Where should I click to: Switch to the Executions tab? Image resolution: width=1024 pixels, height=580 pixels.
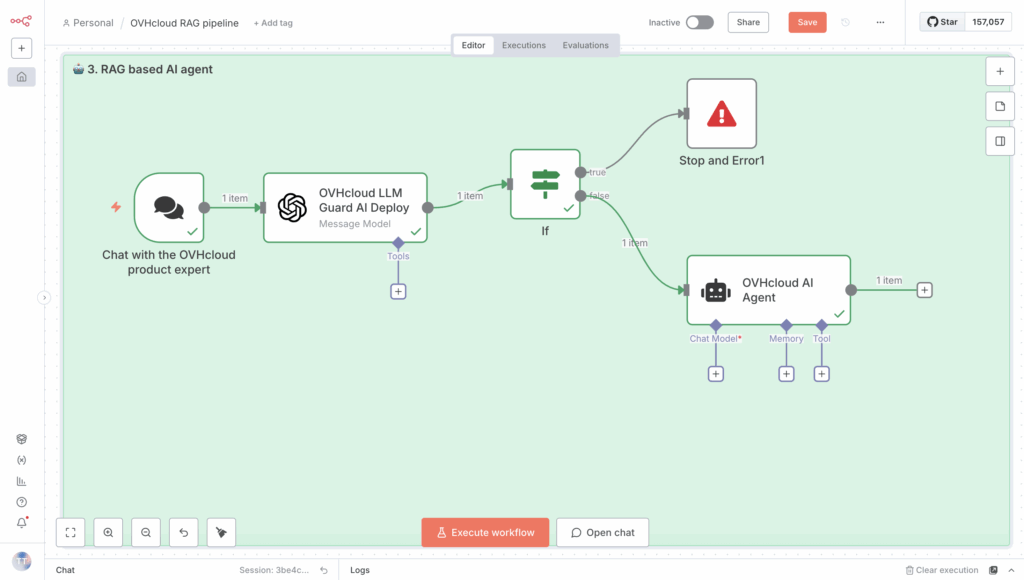(524, 45)
